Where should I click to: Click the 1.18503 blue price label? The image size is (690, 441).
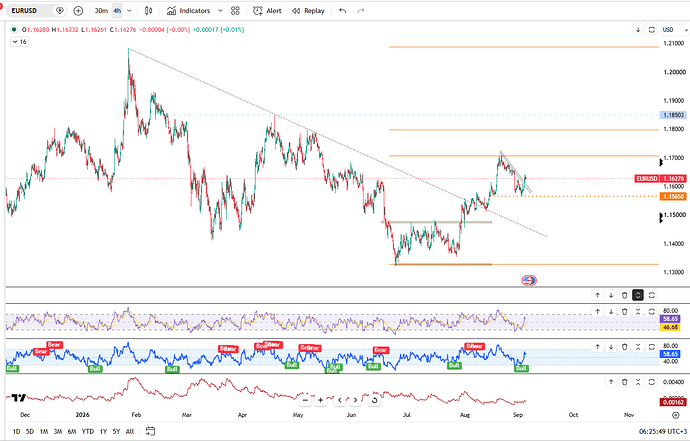[673, 115]
